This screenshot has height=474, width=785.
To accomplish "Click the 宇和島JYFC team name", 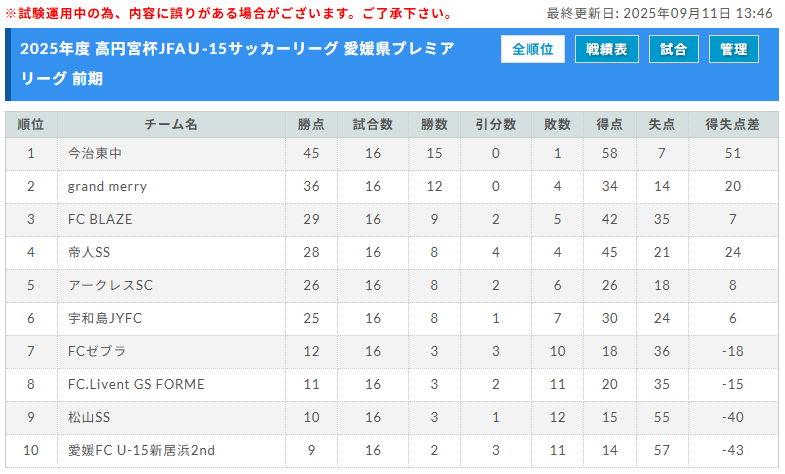I will pyautogui.click(x=104, y=319).
